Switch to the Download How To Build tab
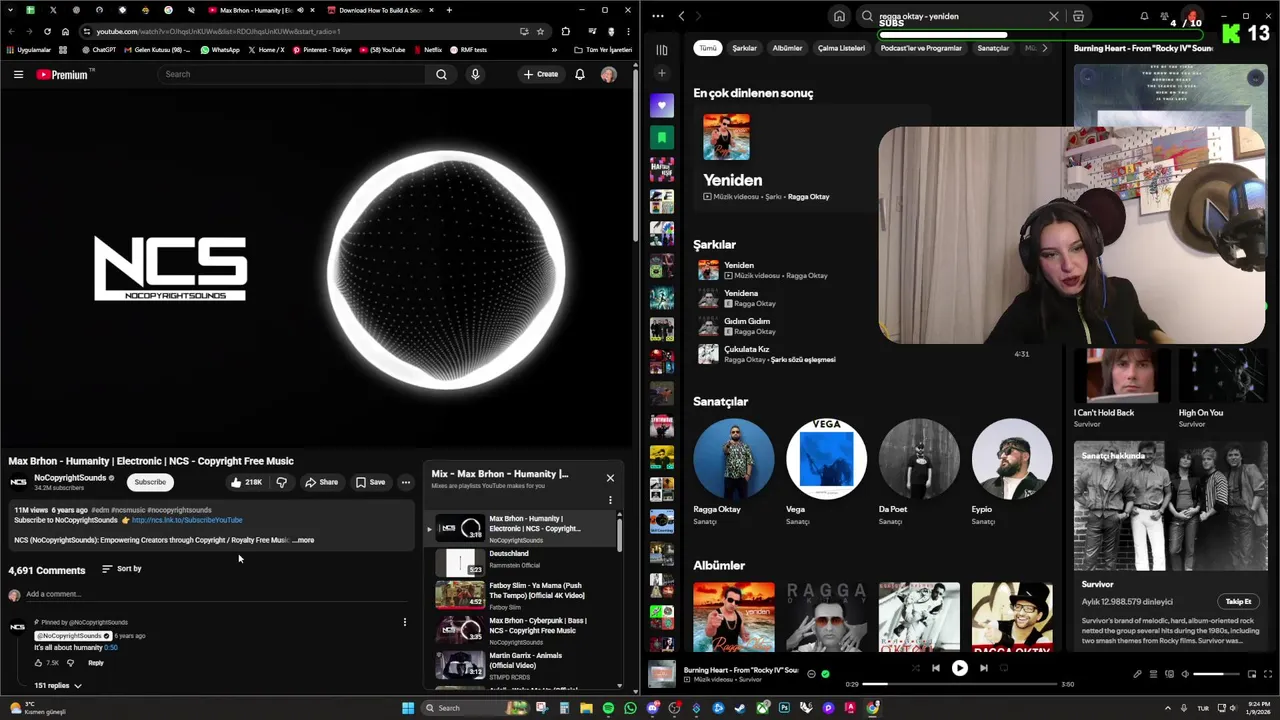 coord(380,10)
